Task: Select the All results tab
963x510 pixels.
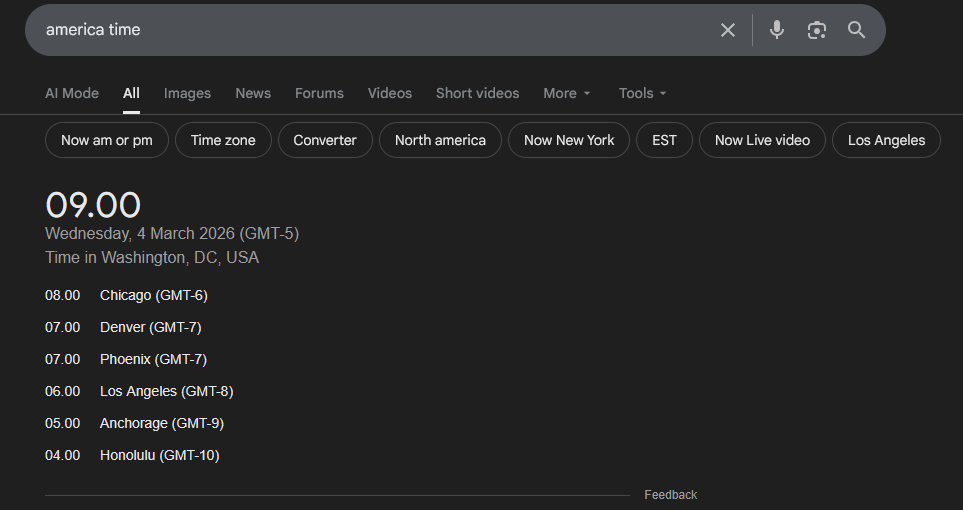Action: tap(131, 93)
